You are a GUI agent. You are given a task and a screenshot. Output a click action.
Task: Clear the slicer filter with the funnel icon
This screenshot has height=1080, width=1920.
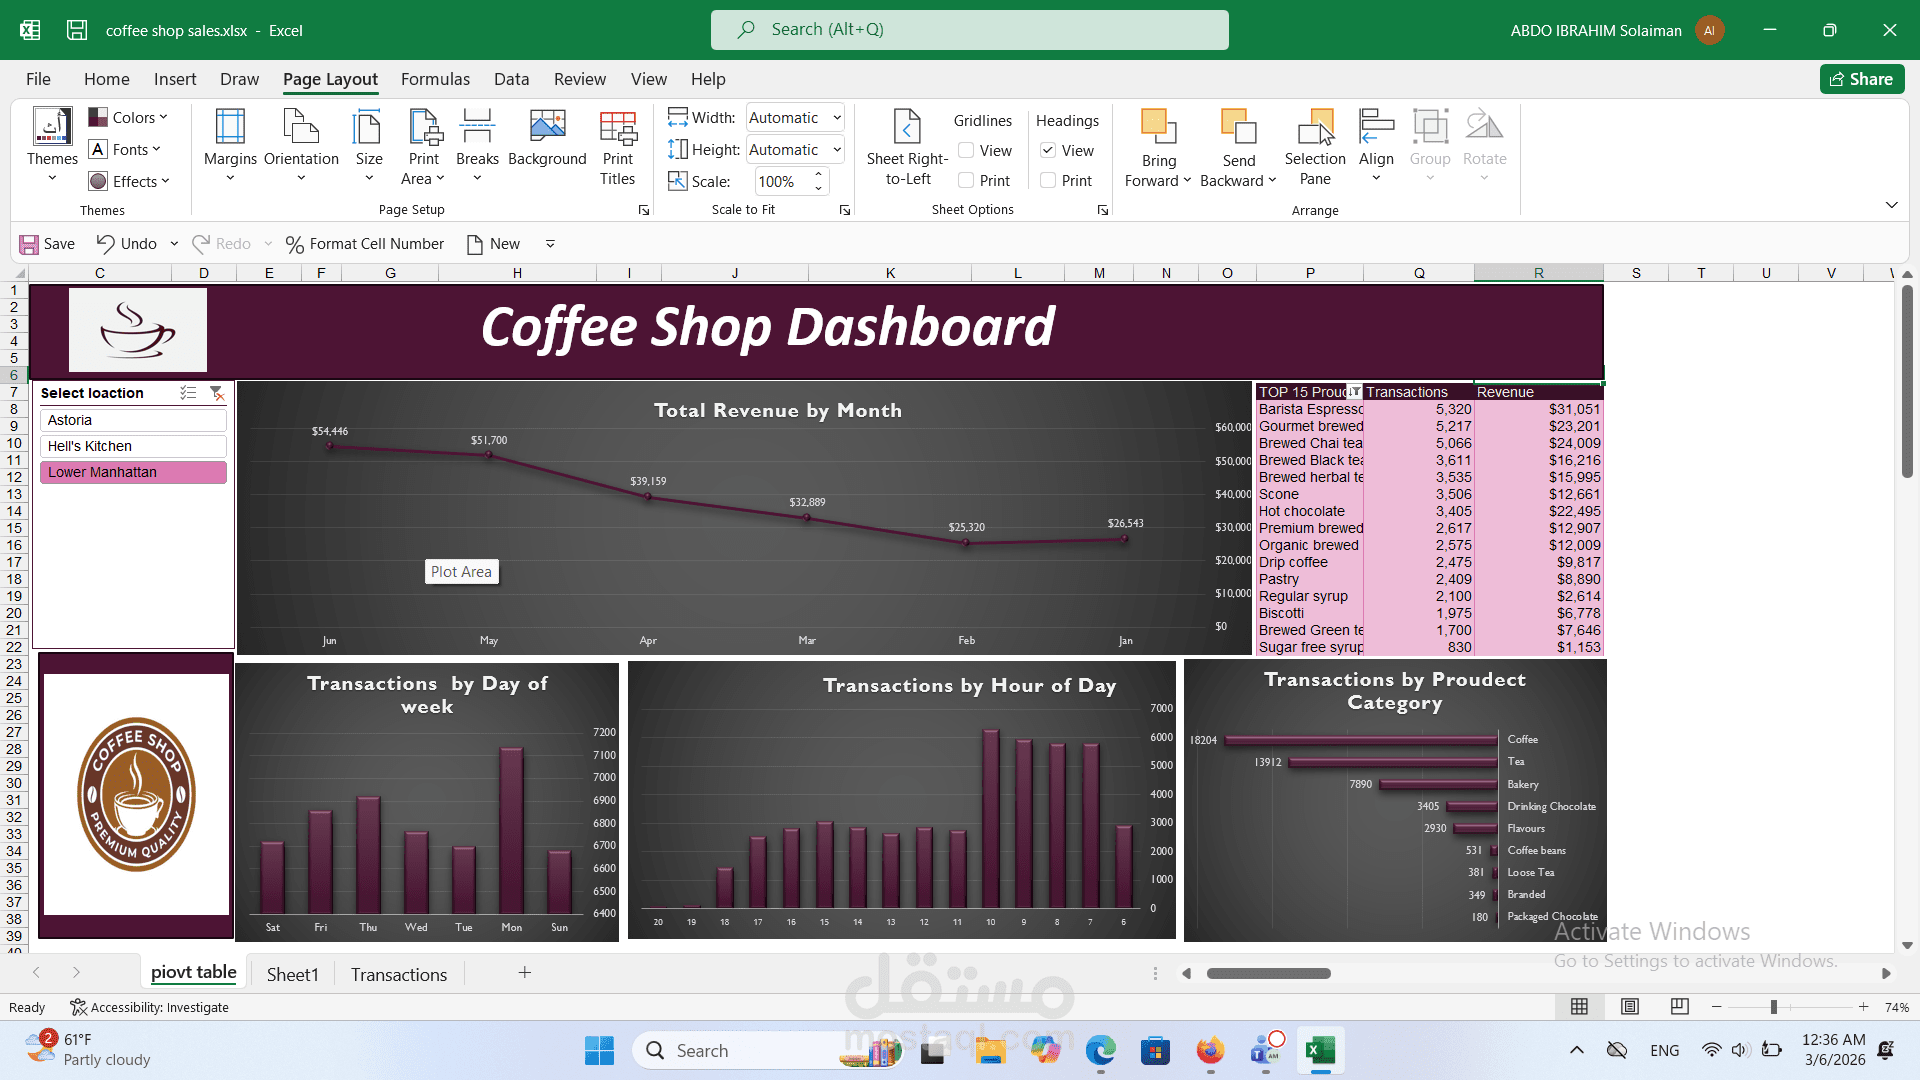[217, 393]
